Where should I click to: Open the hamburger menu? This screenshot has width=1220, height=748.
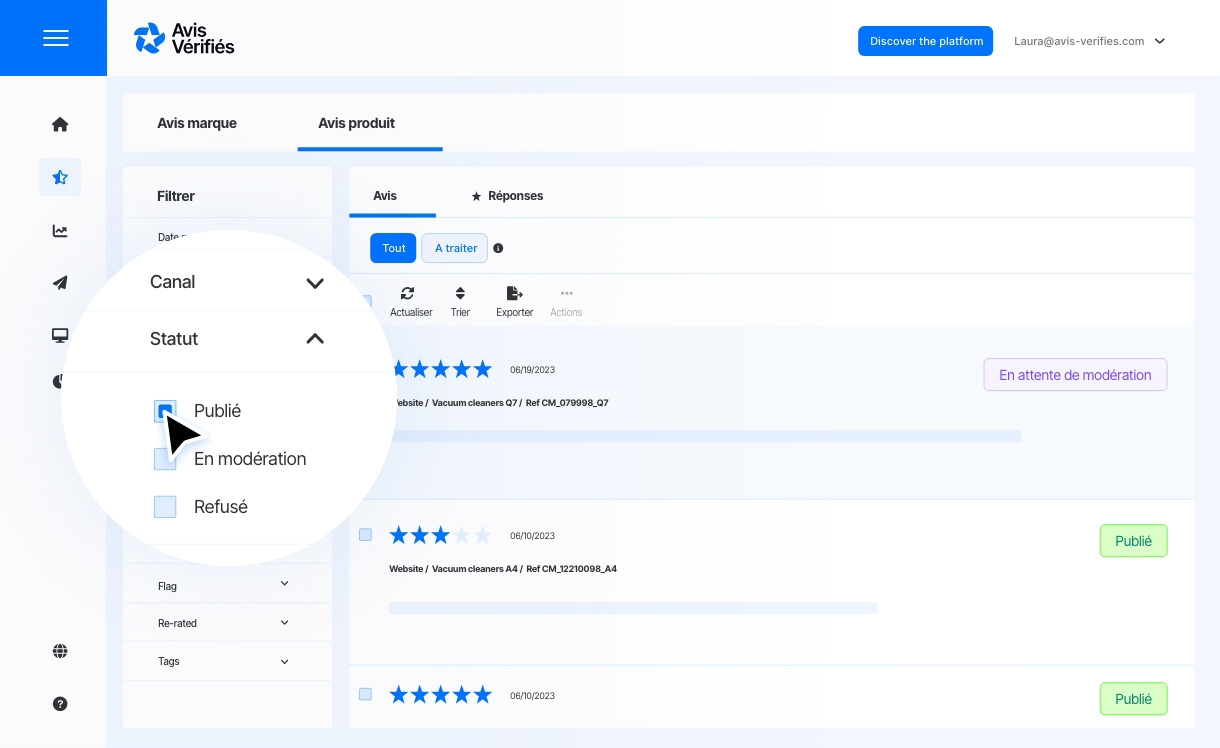pos(56,38)
